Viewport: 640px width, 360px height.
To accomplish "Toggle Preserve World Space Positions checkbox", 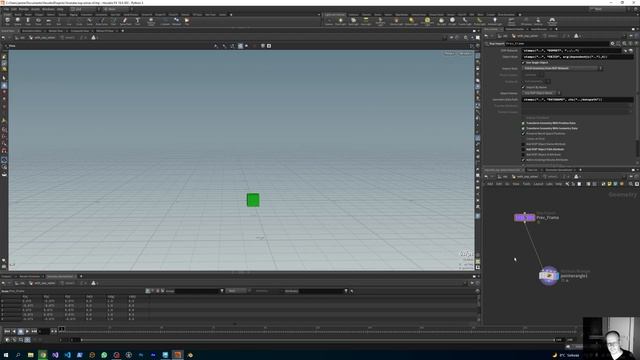I will [x=523, y=133].
